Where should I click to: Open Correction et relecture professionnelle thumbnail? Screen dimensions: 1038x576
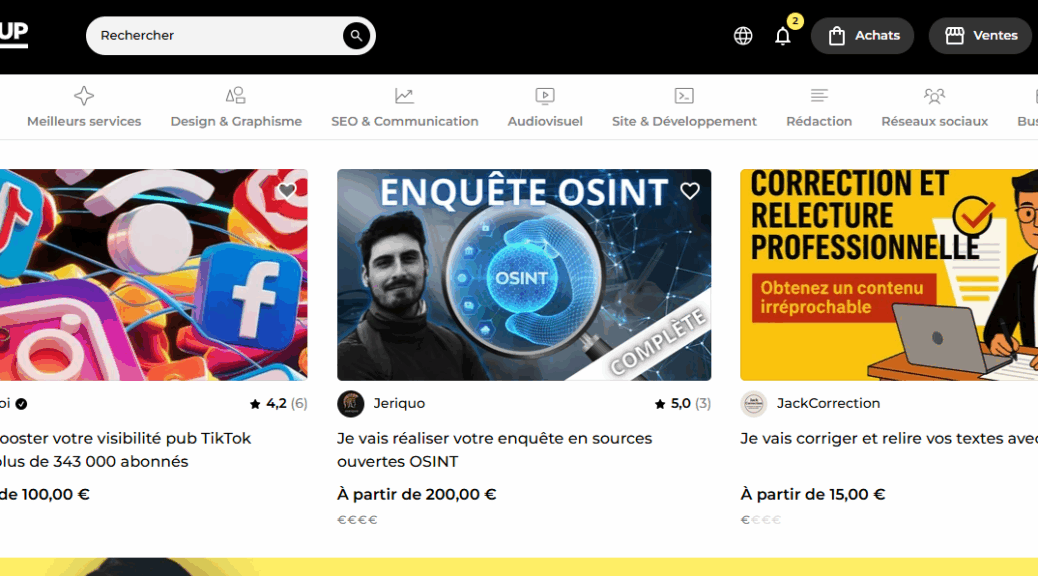coord(889,275)
